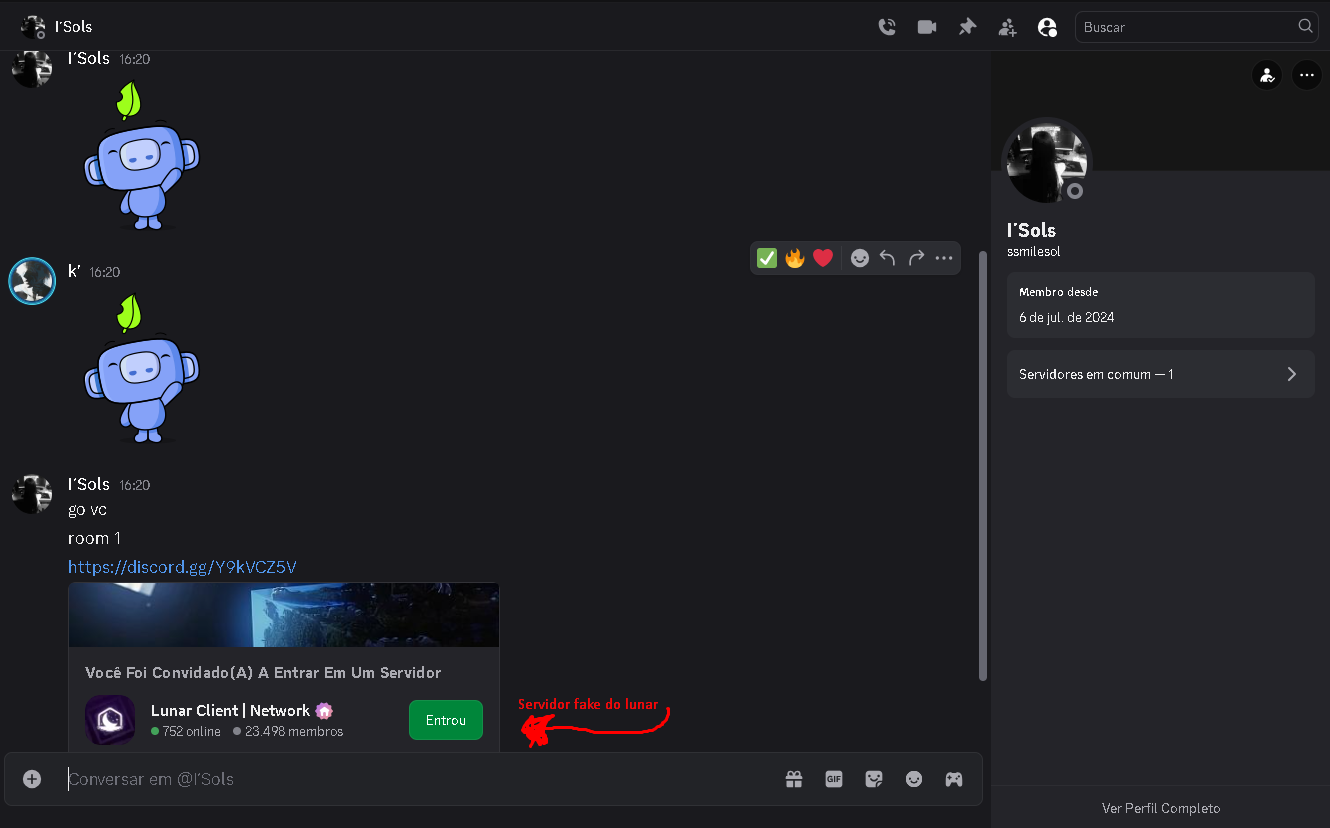
Task: Open the attachment plus button
Action: point(32,779)
